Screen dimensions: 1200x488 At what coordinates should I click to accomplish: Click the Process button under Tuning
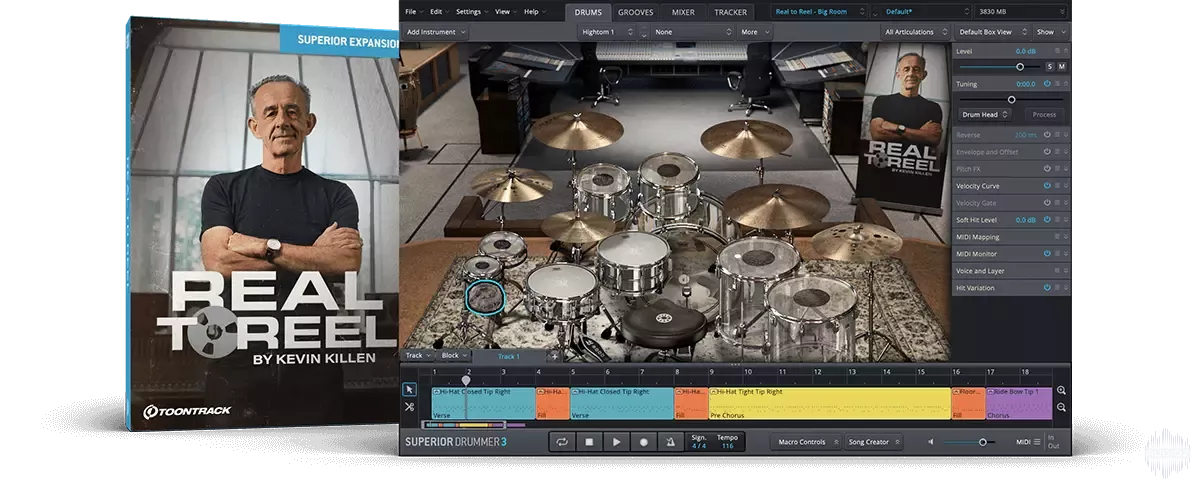pyautogui.click(x=1044, y=115)
